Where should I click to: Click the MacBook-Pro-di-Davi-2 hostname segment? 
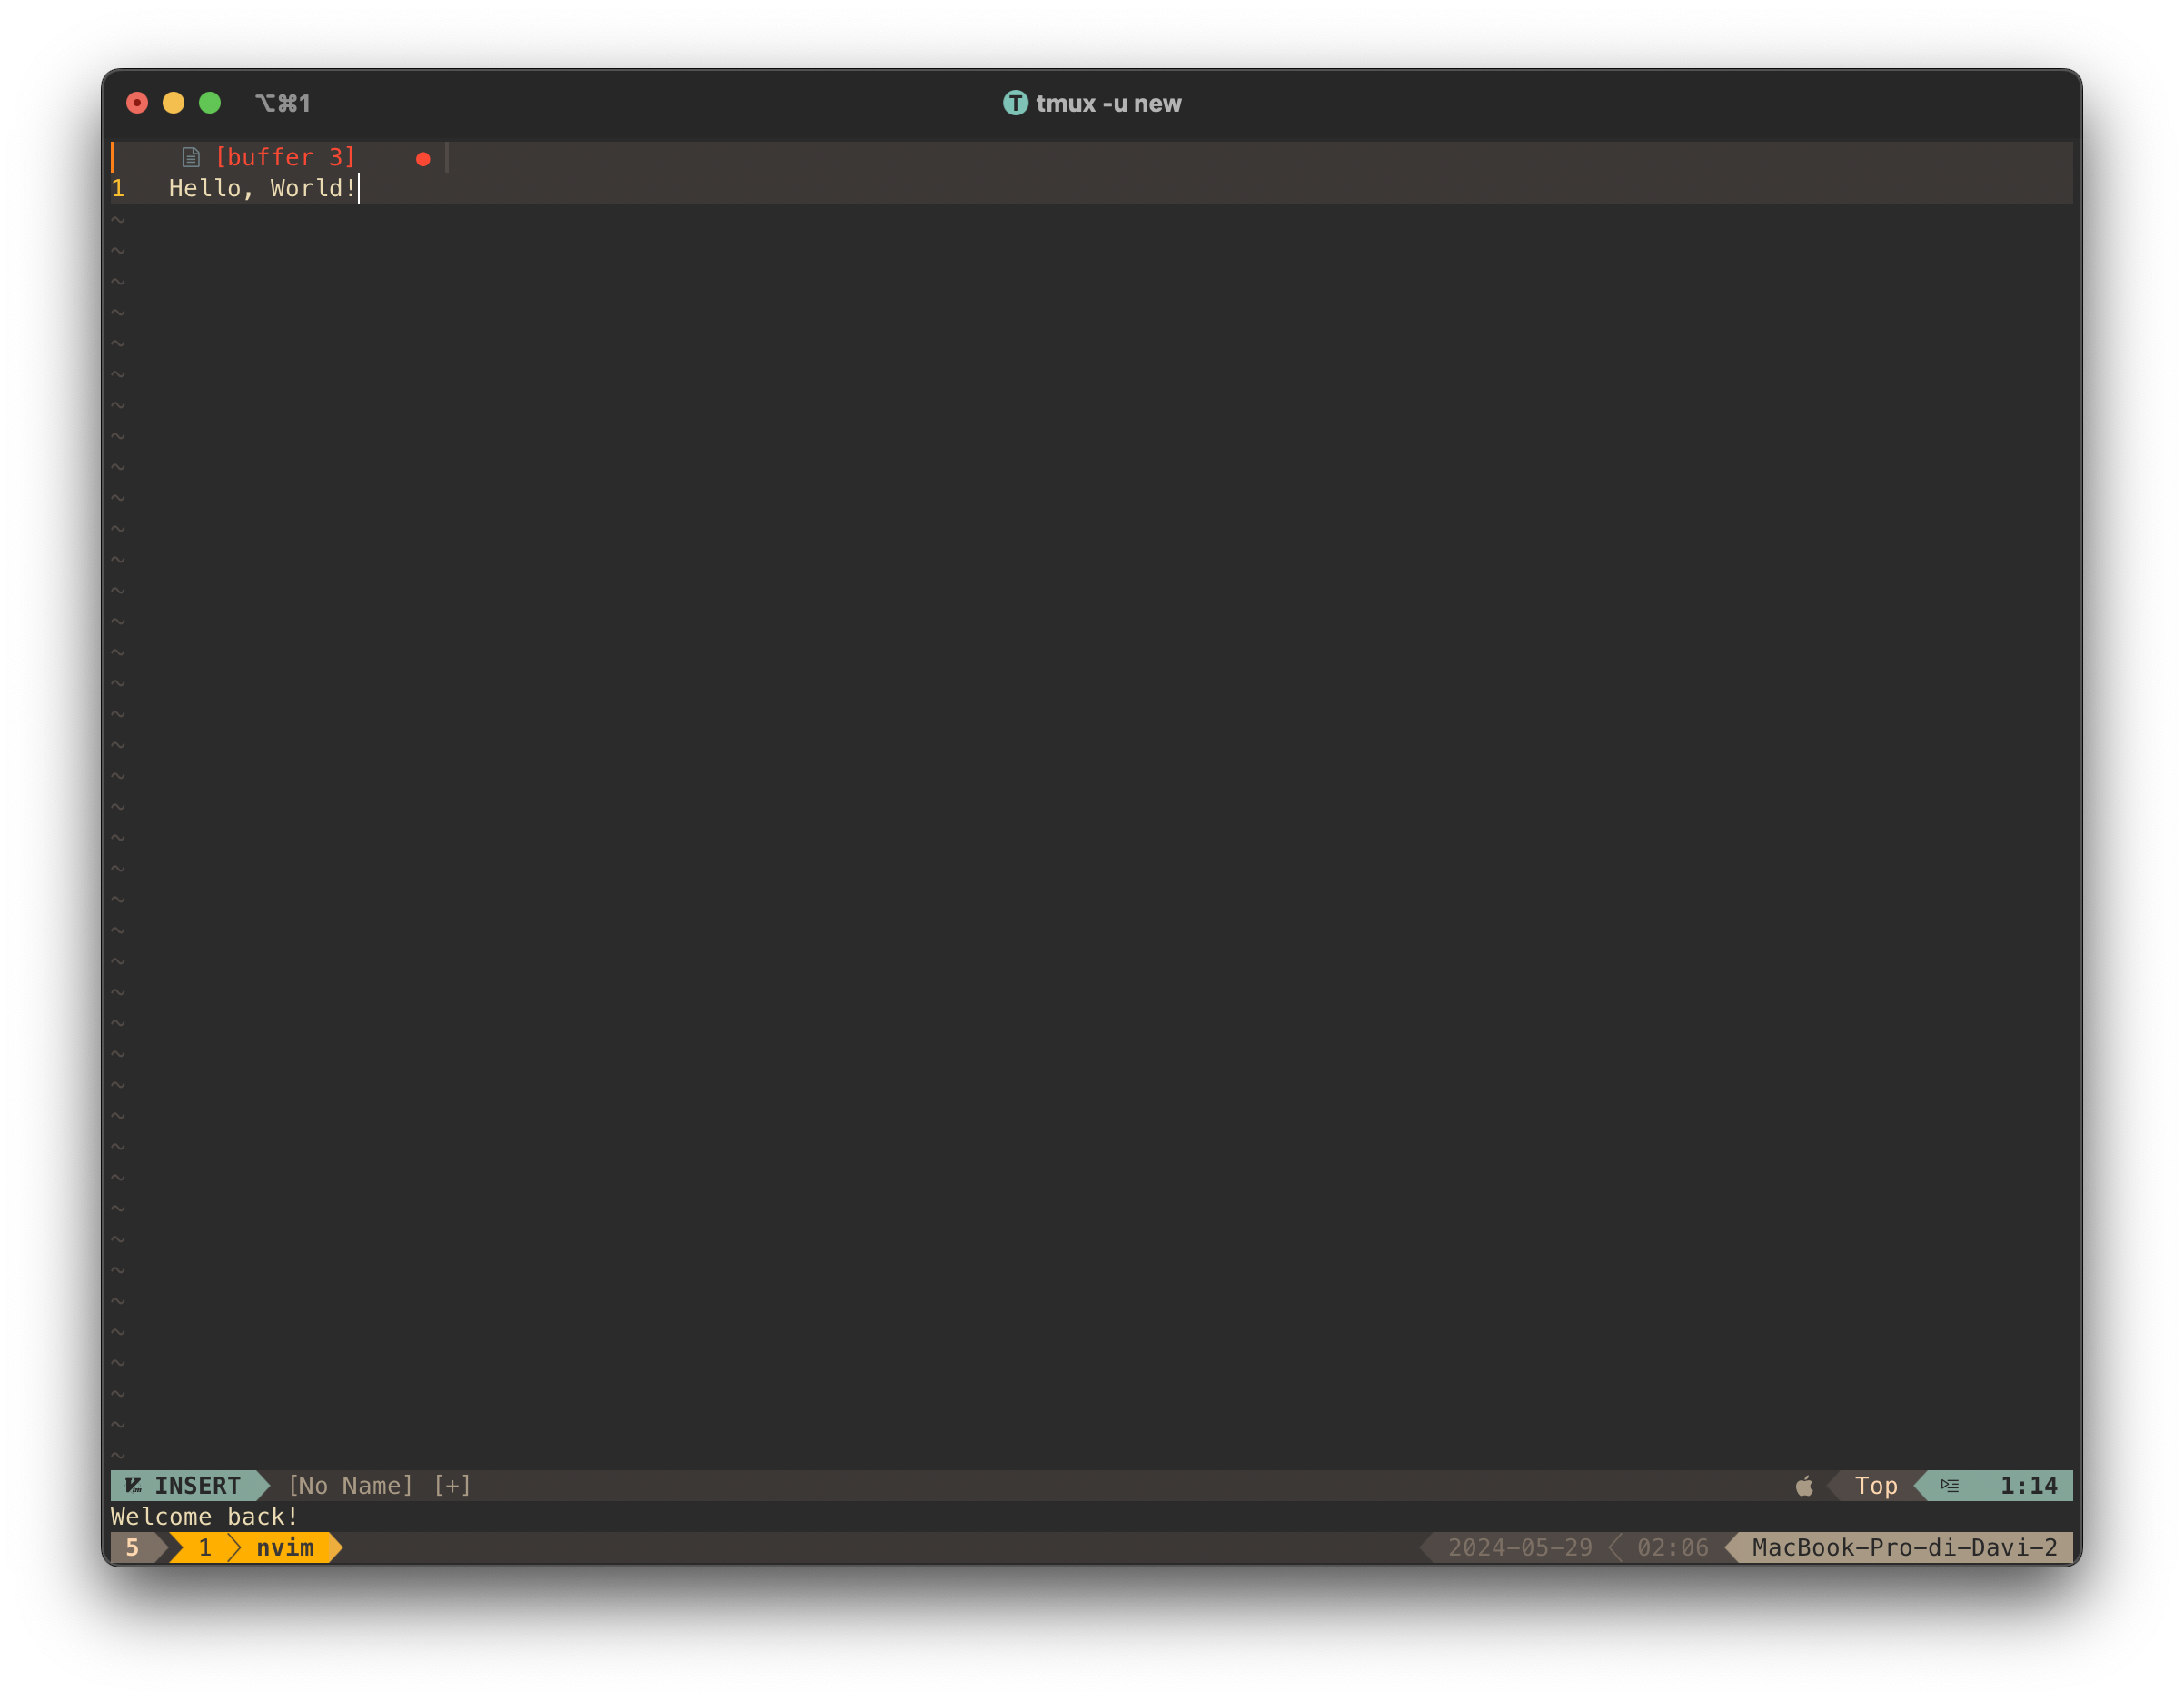pos(1904,1548)
